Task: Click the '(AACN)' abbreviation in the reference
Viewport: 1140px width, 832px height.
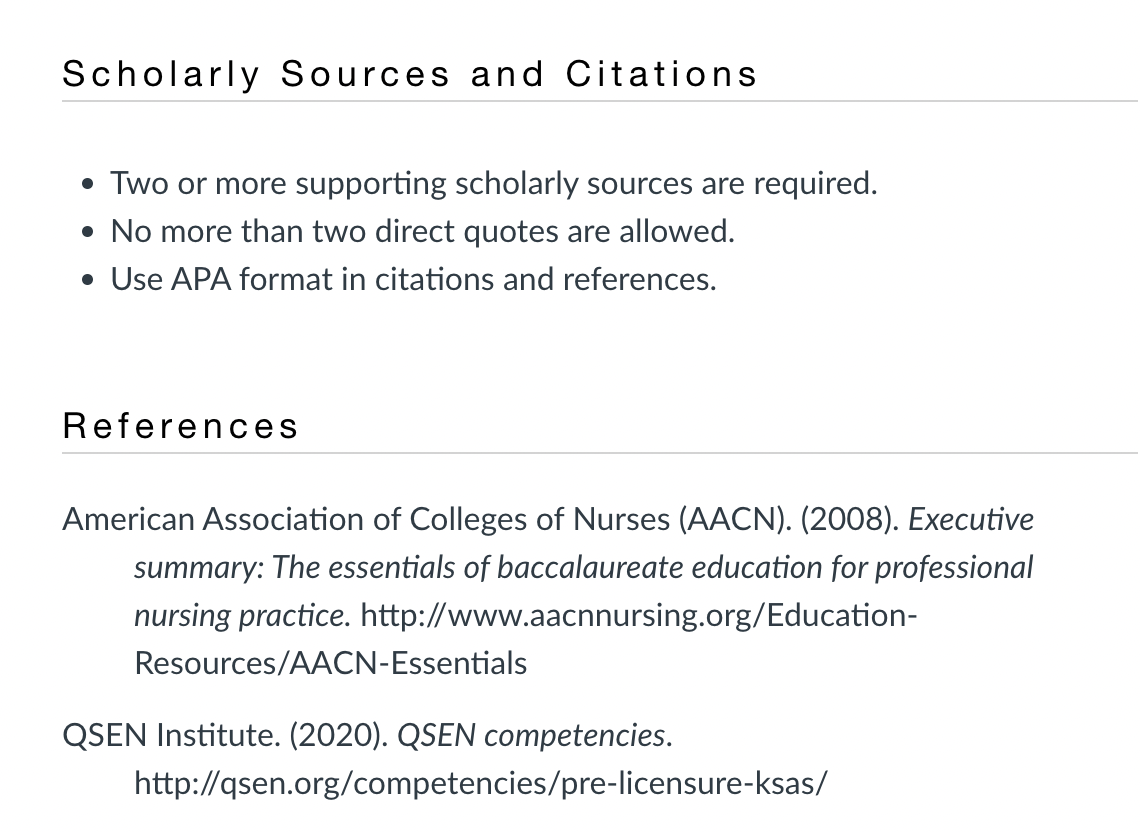Action: tap(734, 519)
